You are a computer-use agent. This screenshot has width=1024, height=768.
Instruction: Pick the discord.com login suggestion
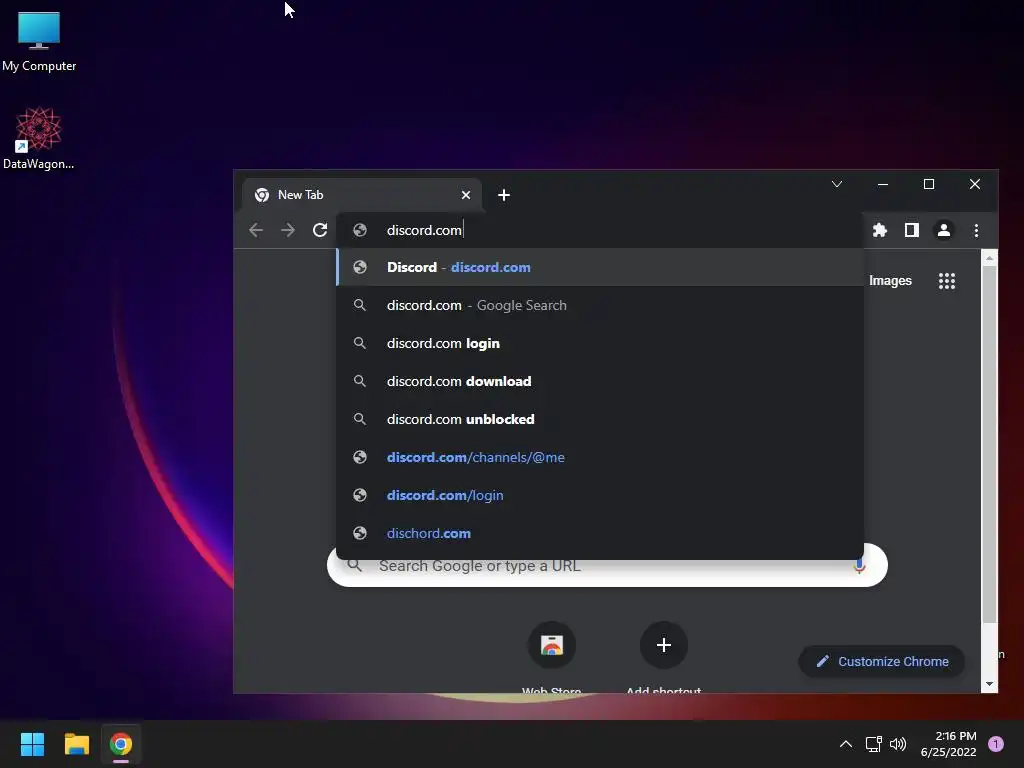600,343
